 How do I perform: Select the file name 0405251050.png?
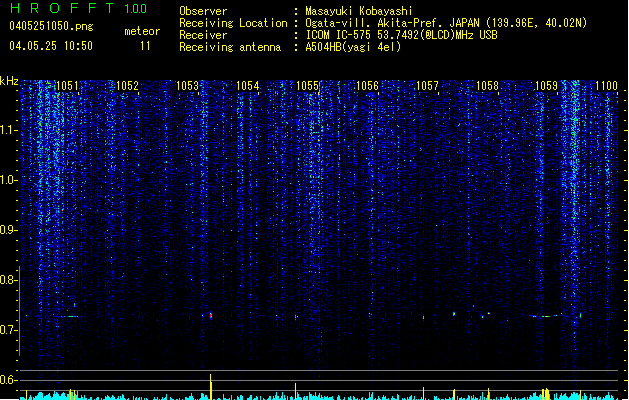pyautogui.click(x=51, y=26)
